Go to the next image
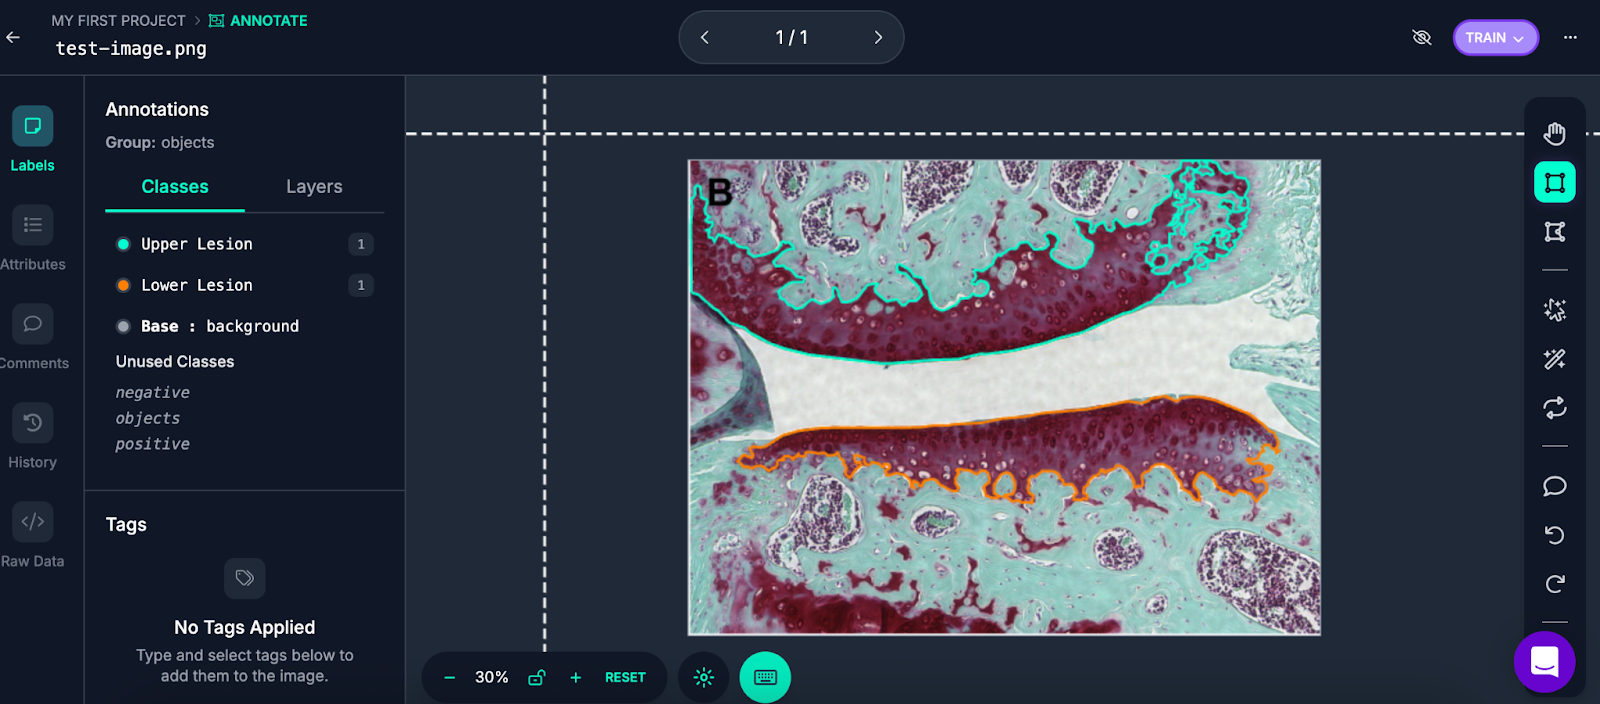This screenshot has width=1600, height=704. [x=878, y=37]
